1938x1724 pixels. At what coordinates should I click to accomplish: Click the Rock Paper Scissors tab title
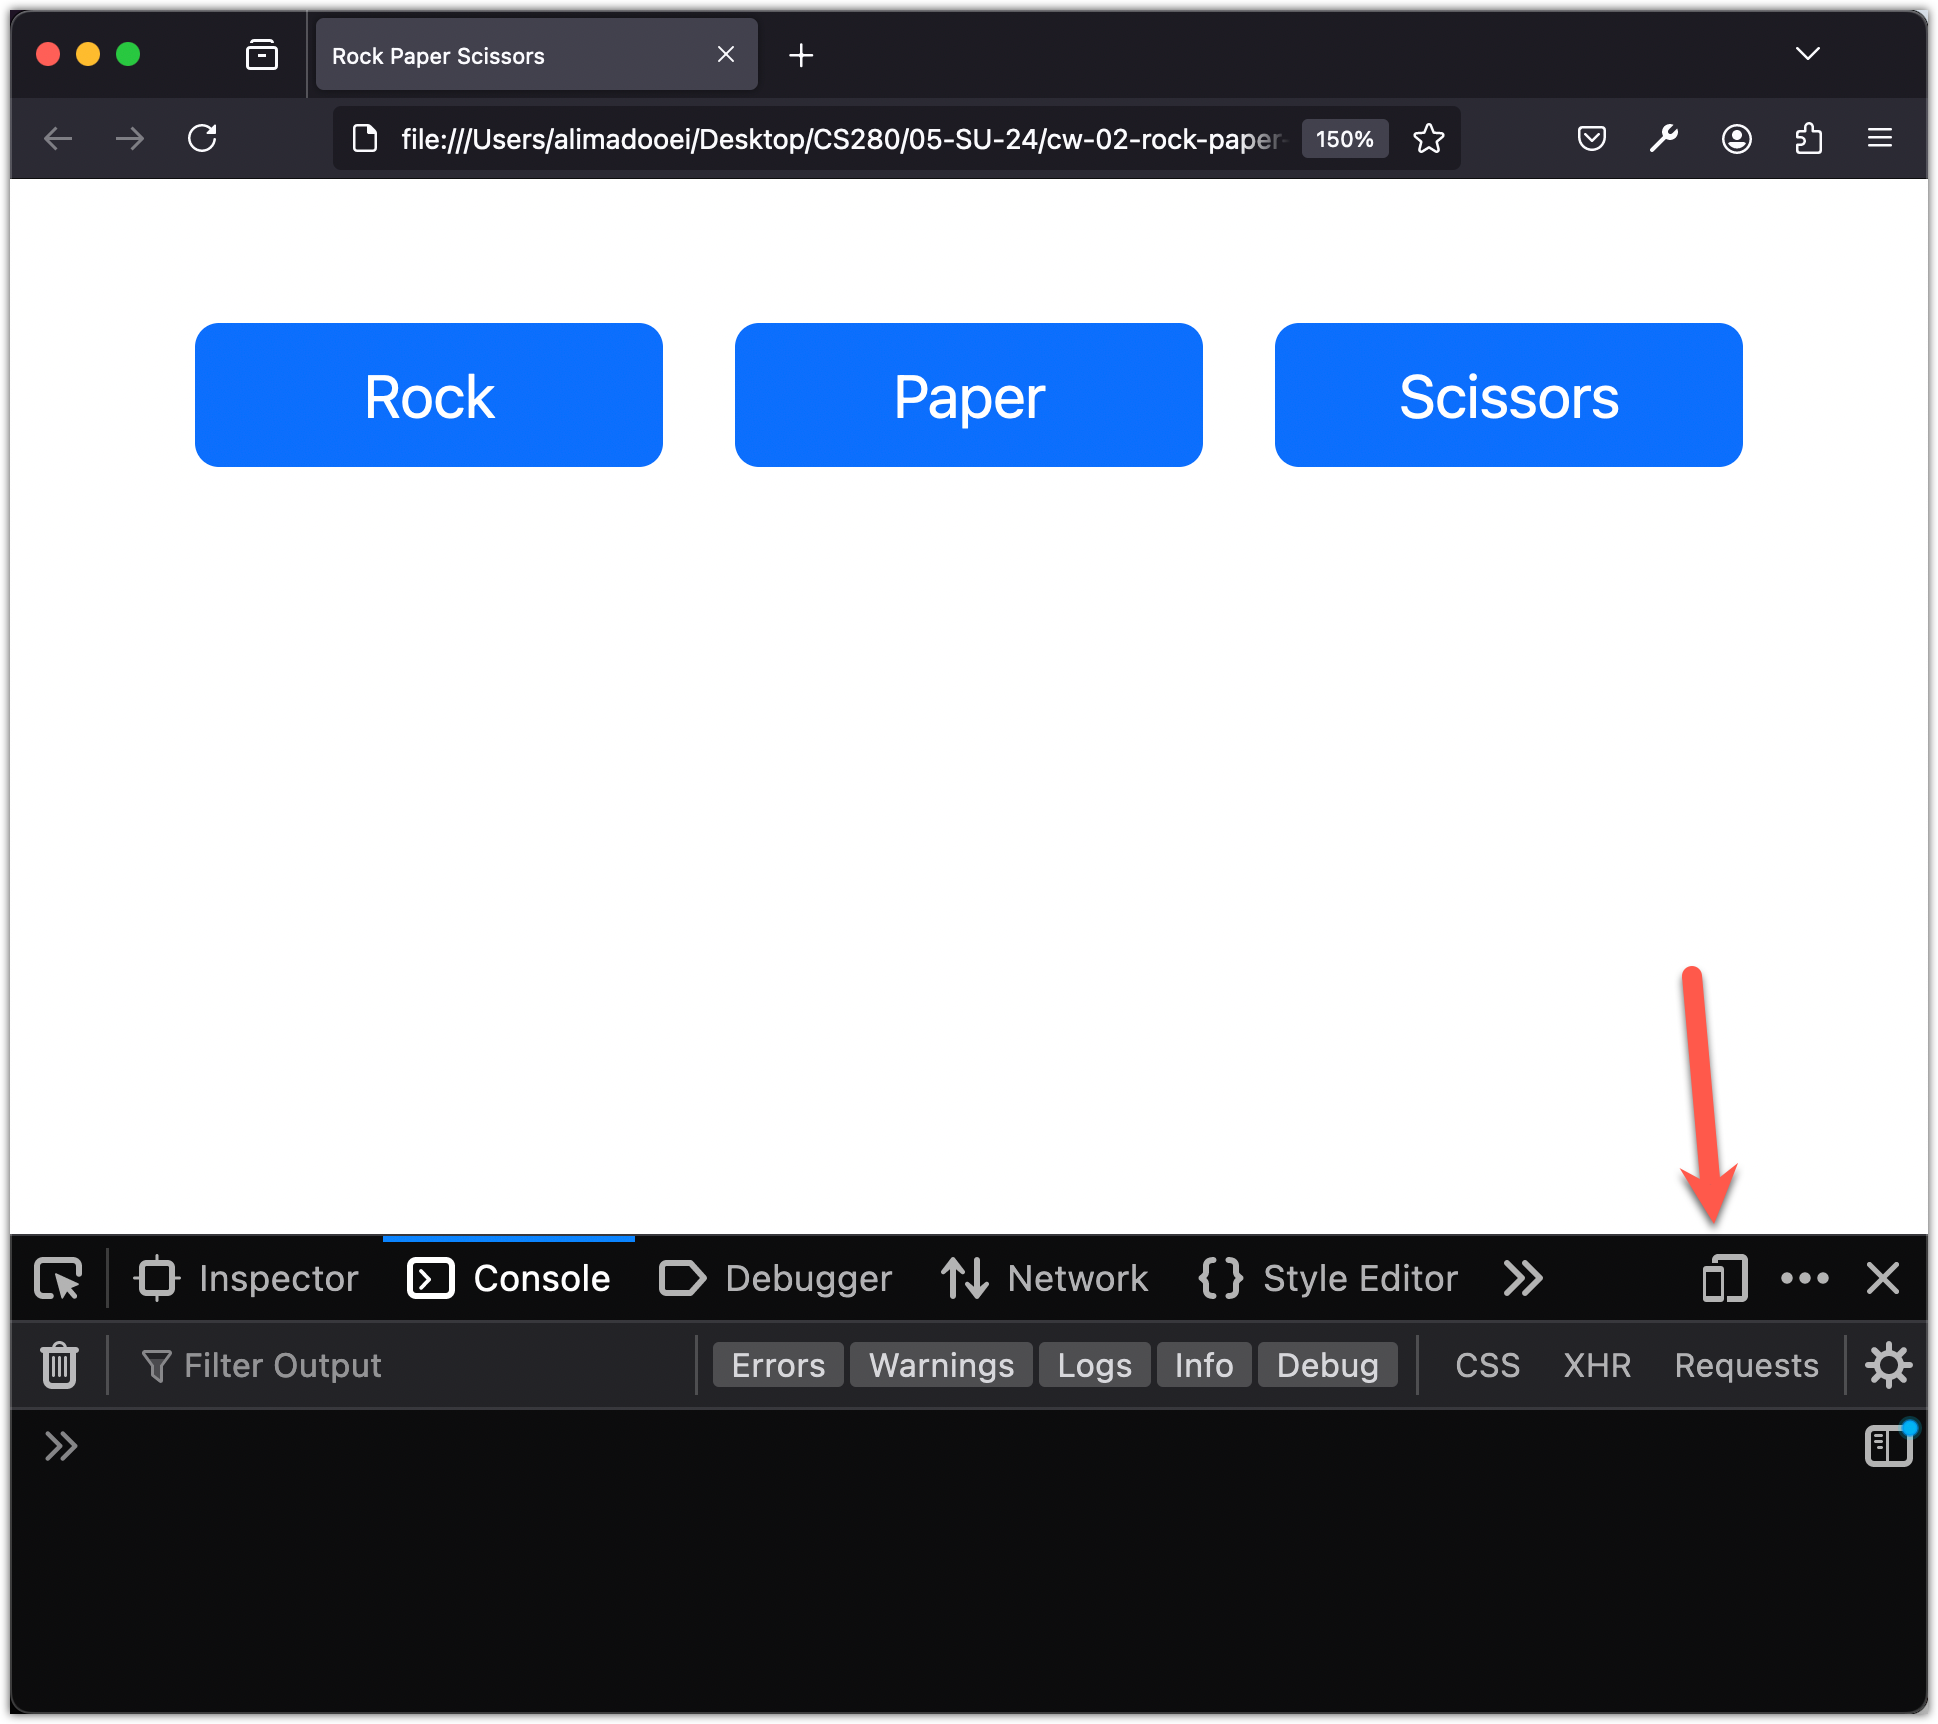click(x=438, y=56)
